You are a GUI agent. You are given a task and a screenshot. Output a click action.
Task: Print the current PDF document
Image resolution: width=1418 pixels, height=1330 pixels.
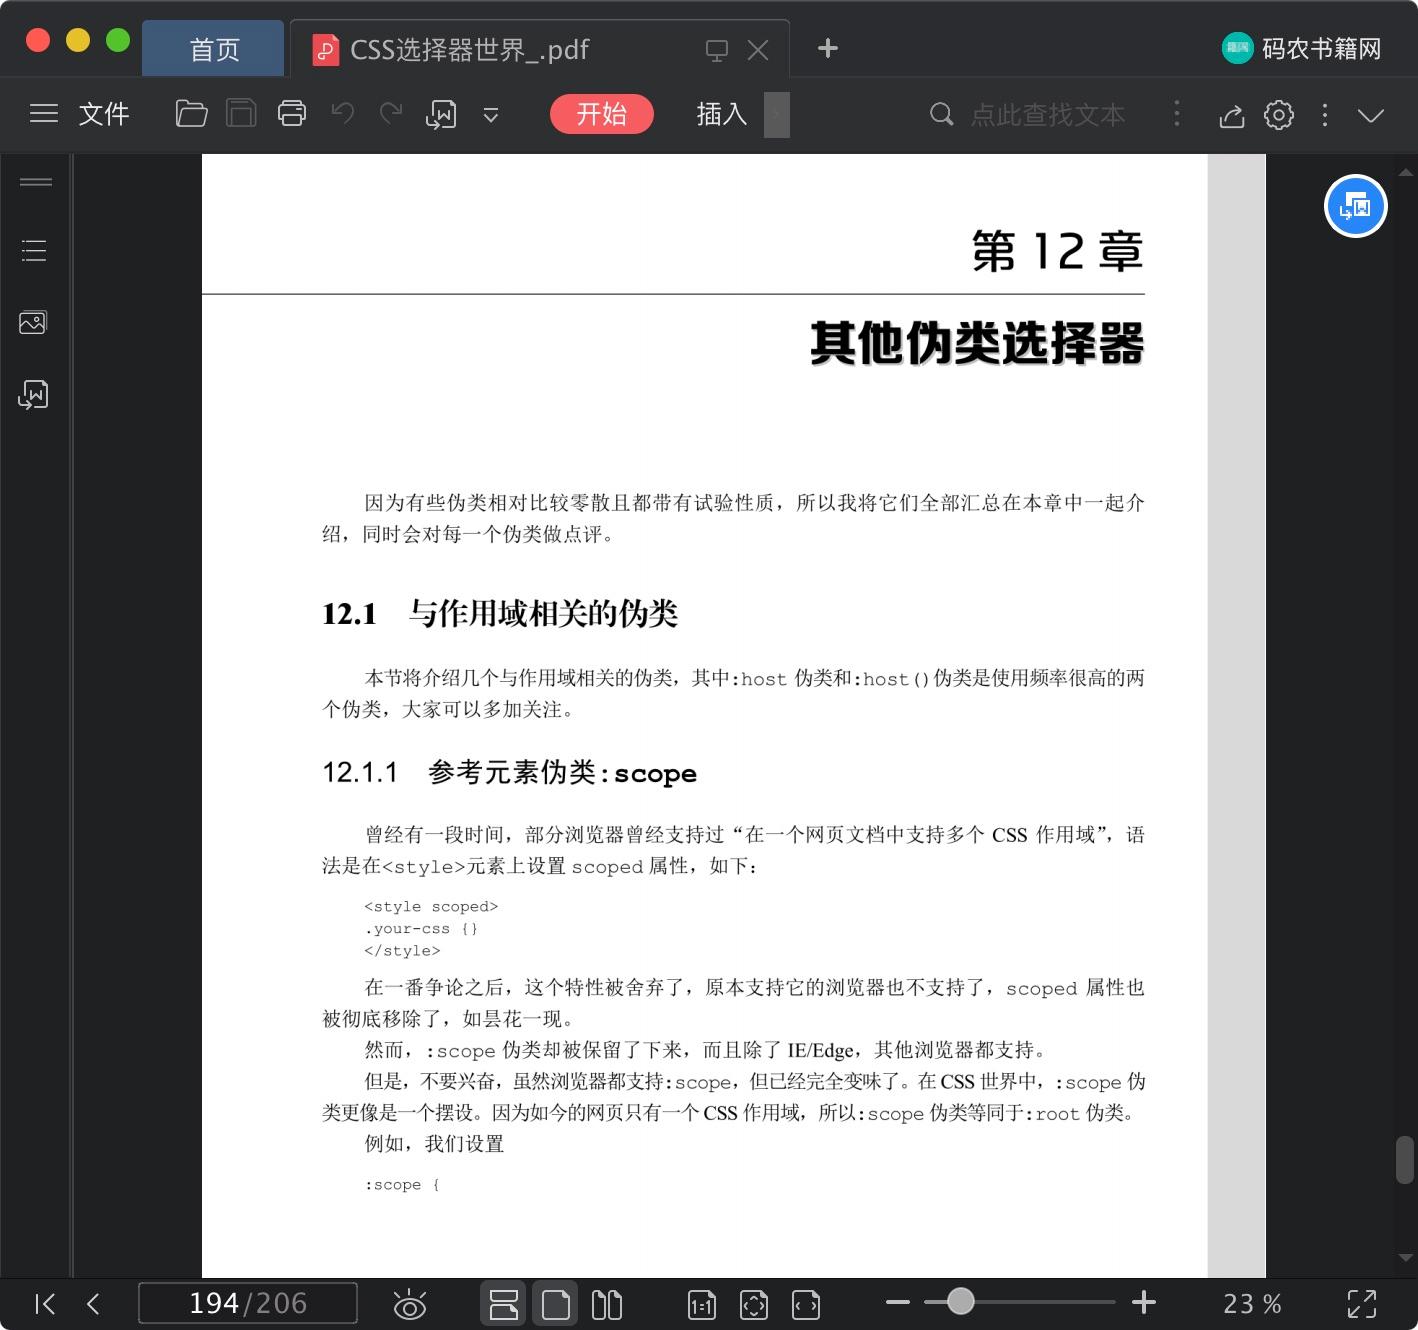click(291, 114)
